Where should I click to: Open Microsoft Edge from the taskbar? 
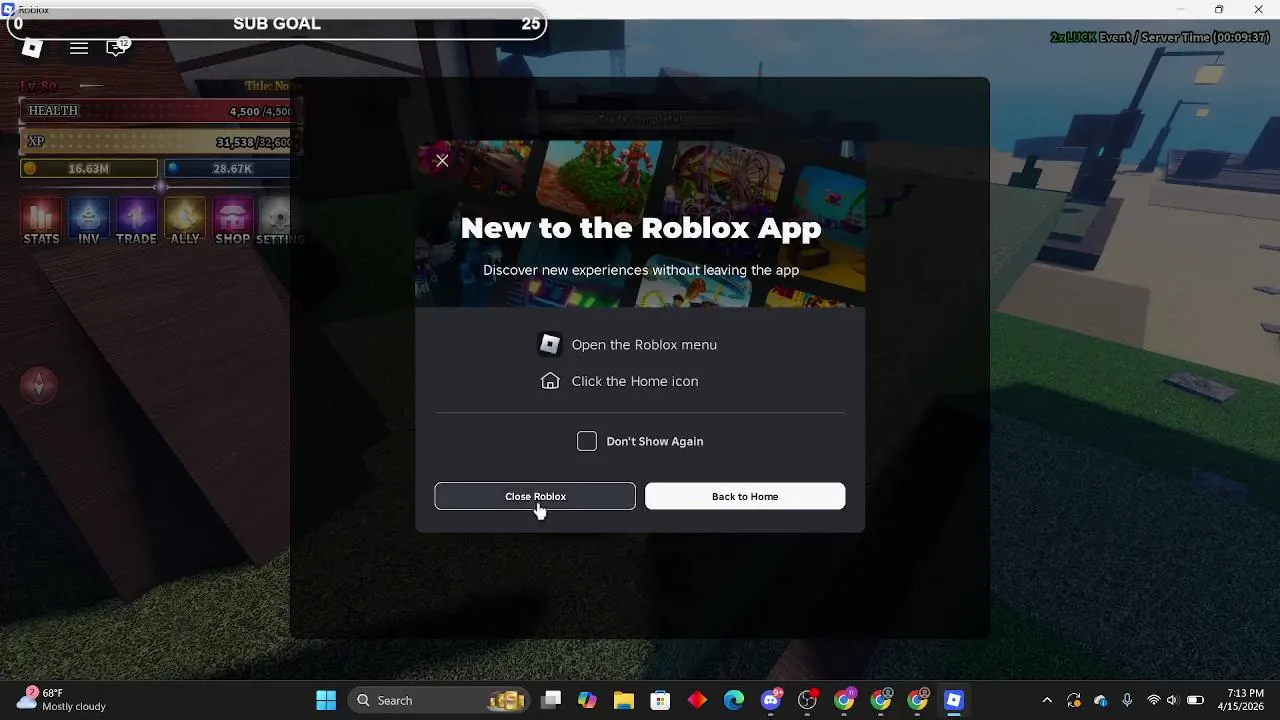(734, 700)
